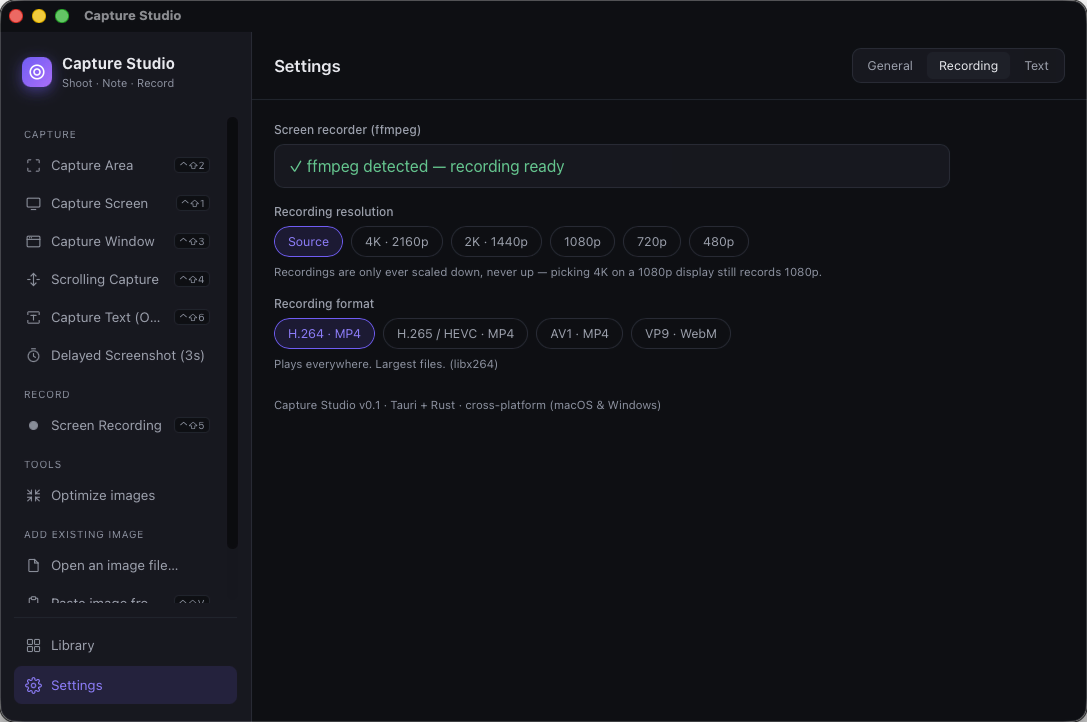The image size is (1087, 722).
Task: Click the Optimize images compress icon
Action: coord(33,496)
